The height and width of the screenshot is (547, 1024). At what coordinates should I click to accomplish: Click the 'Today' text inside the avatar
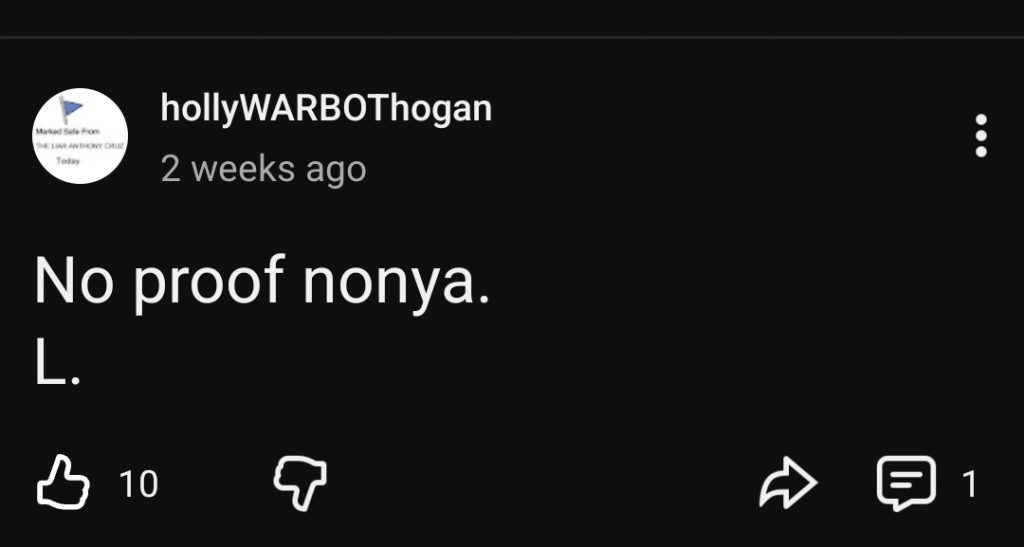[68, 161]
